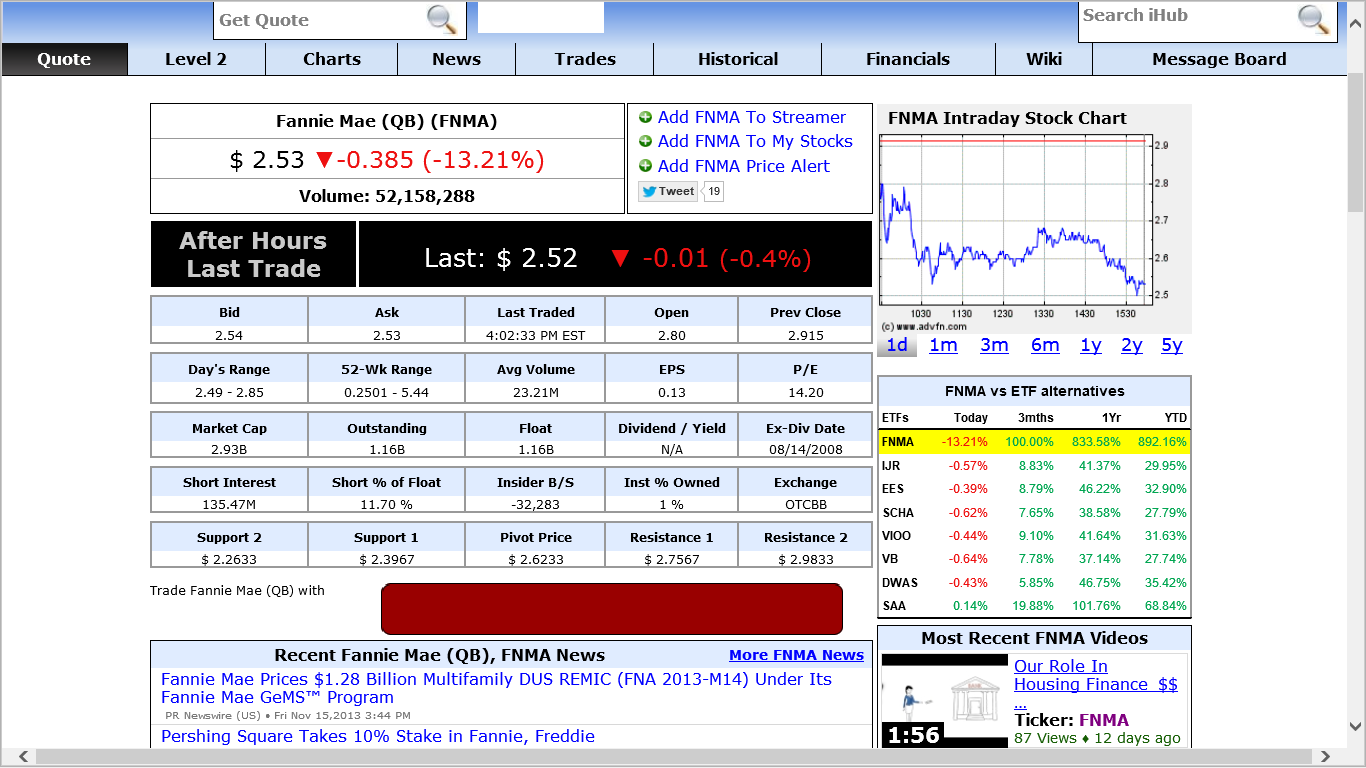This screenshot has height=768, width=1366.
Task: Switch to the Charts tab
Action: [332, 59]
